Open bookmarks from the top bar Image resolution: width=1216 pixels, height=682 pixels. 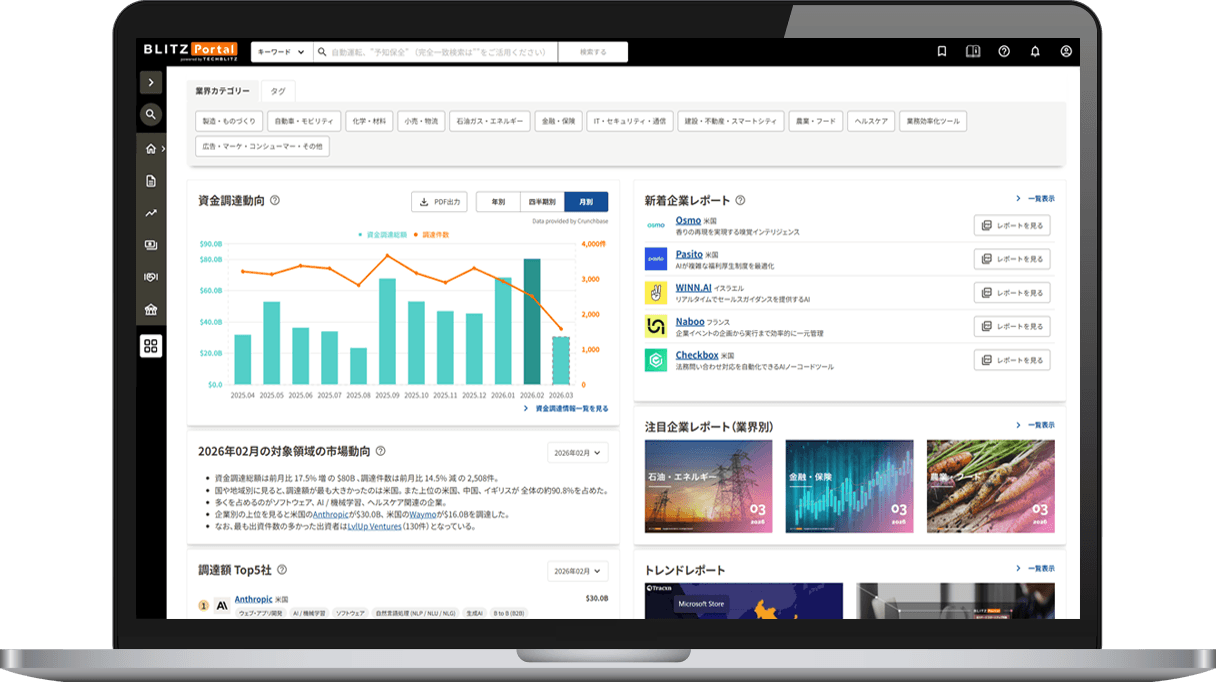coord(942,51)
